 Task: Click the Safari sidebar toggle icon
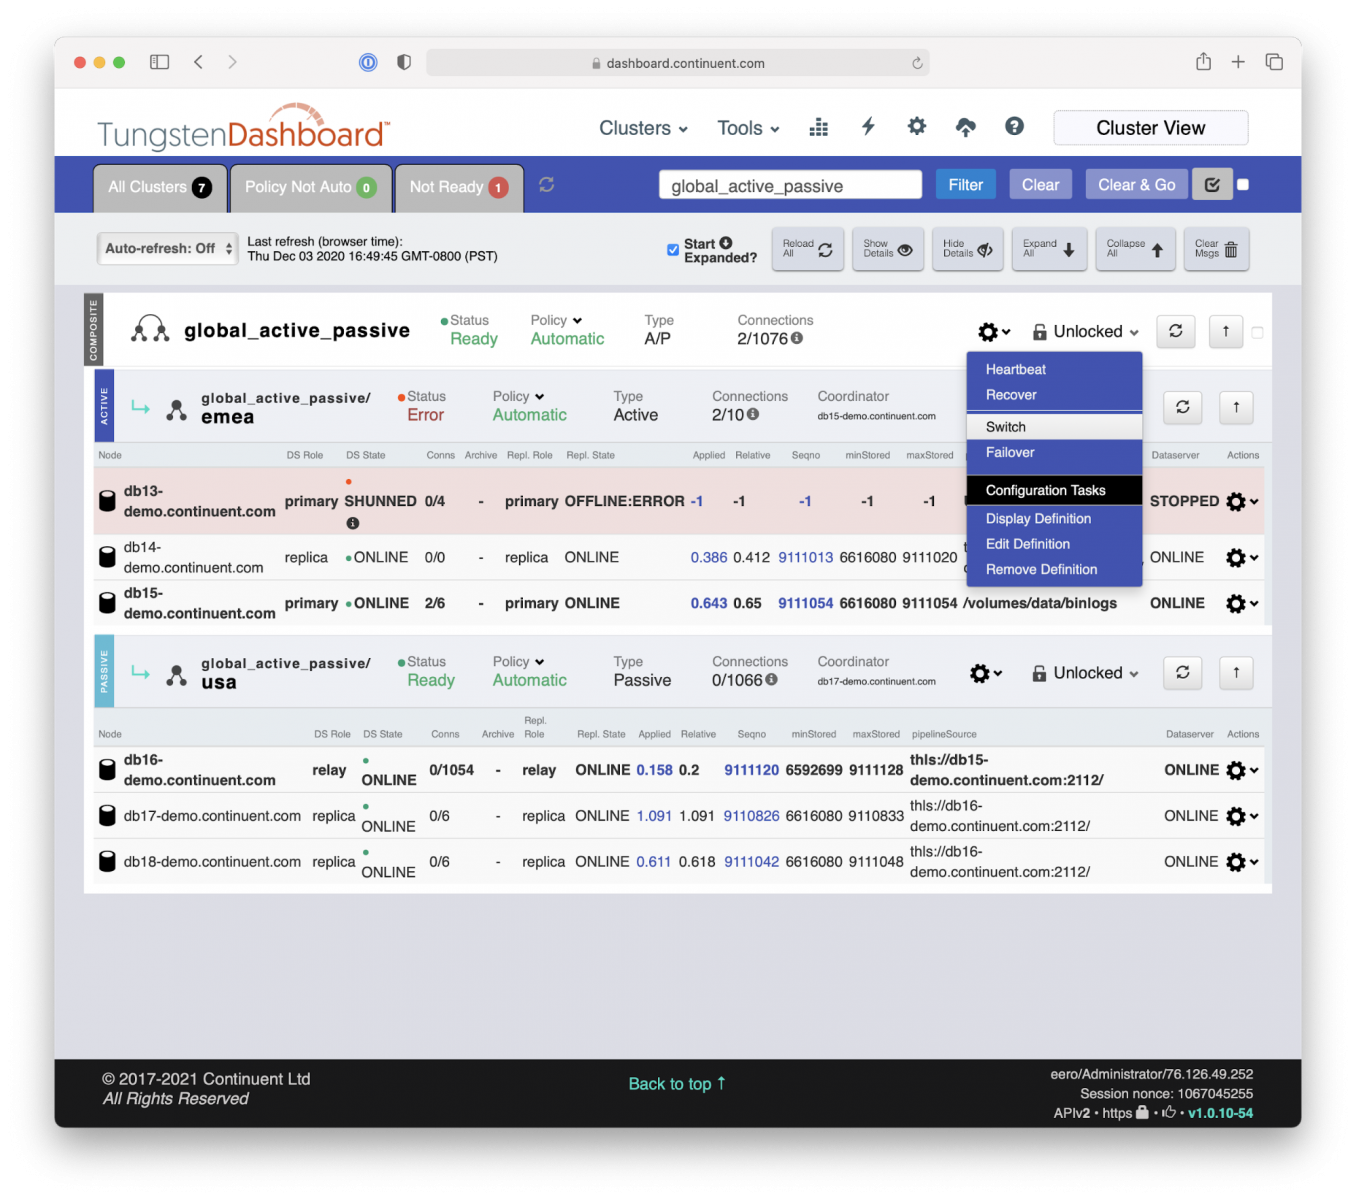160,62
